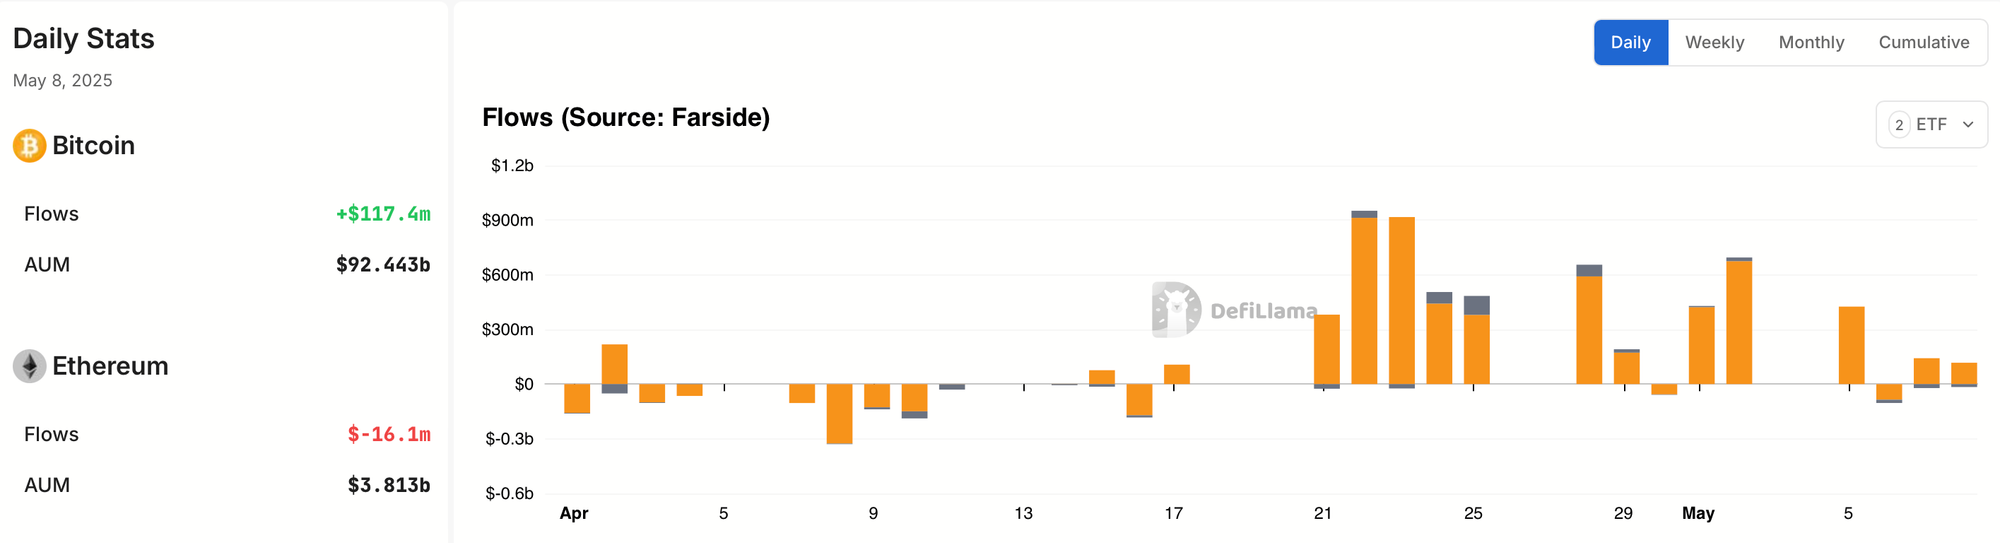The width and height of the screenshot is (2000, 543).
Task: Click the Bitcoin AUM value $92.443b
Action: pyautogui.click(x=383, y=265)
